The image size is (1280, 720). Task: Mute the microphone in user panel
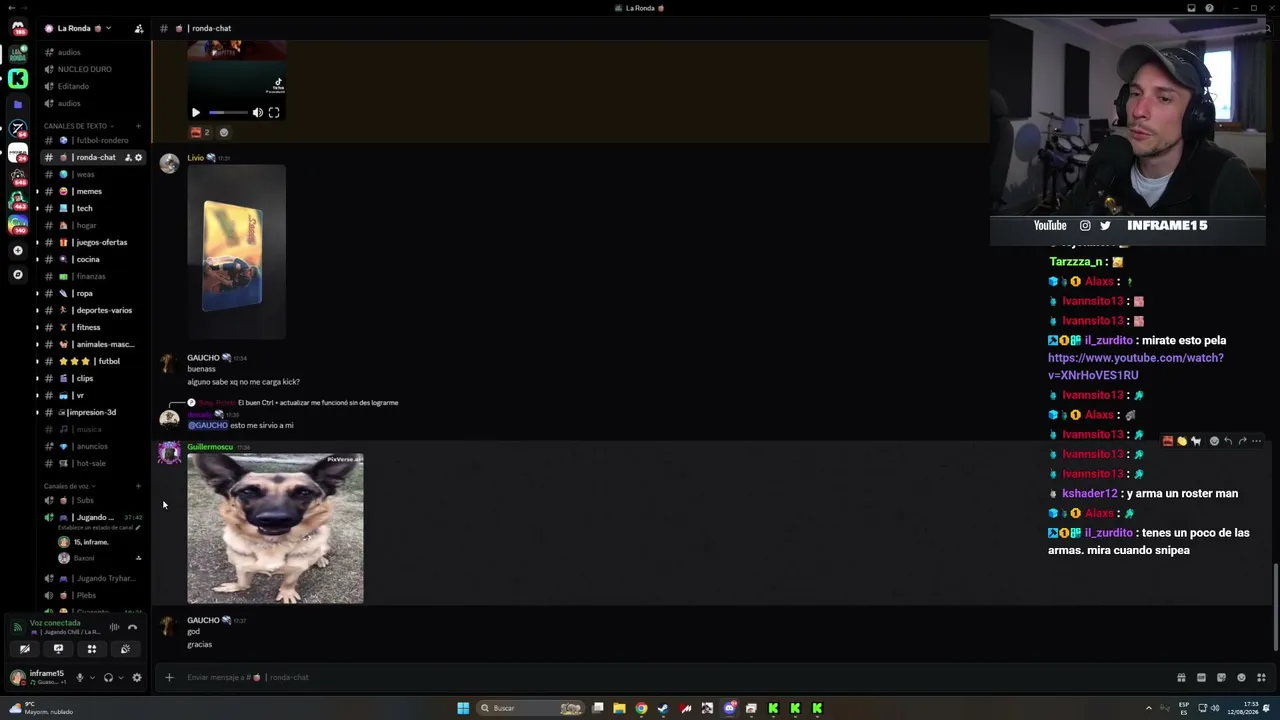80,677
